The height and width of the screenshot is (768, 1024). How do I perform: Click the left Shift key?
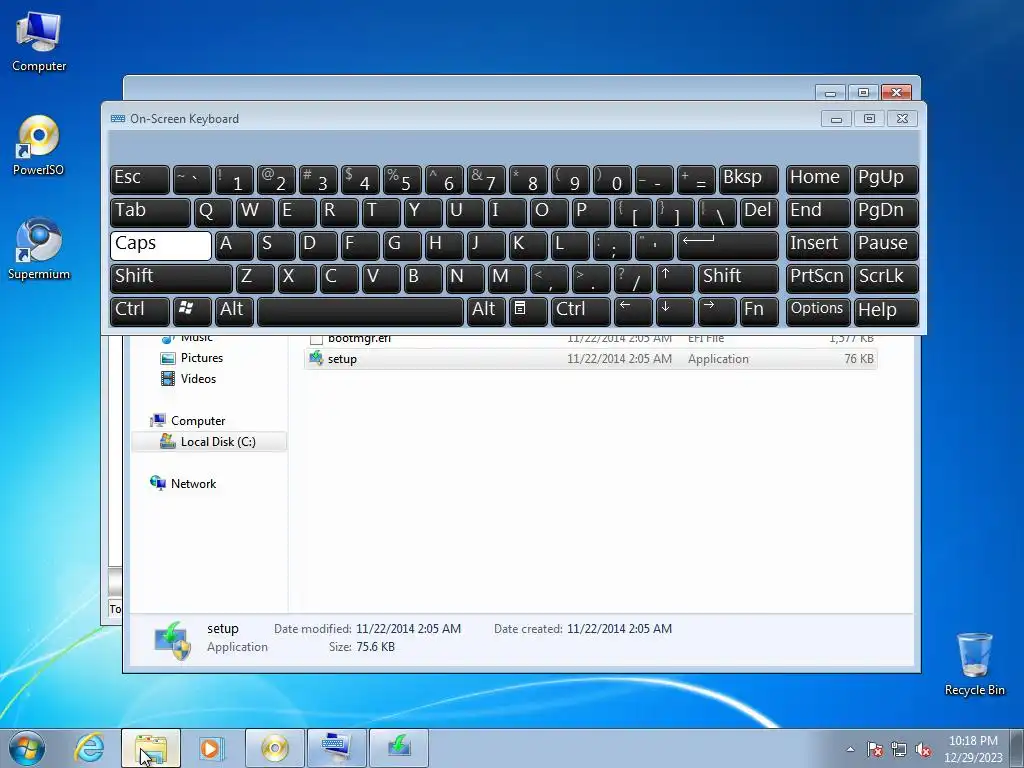[171, 278]
